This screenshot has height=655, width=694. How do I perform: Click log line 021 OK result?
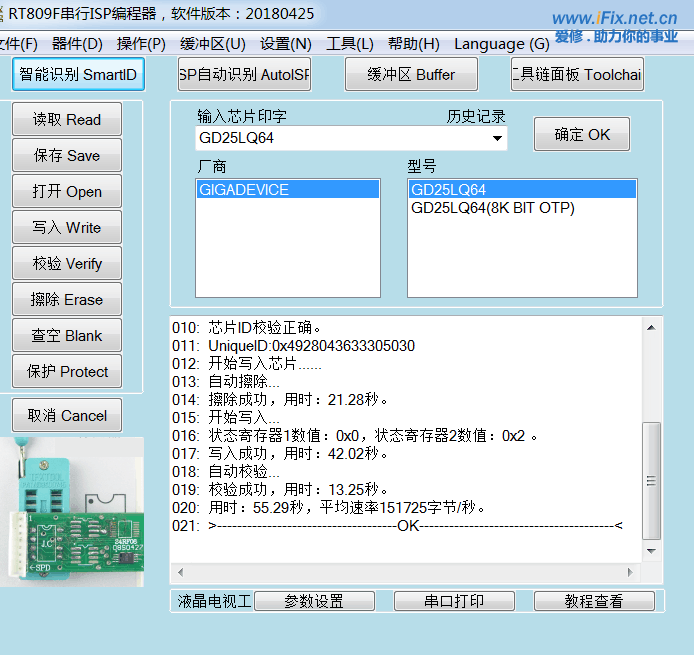coord(397,526)
